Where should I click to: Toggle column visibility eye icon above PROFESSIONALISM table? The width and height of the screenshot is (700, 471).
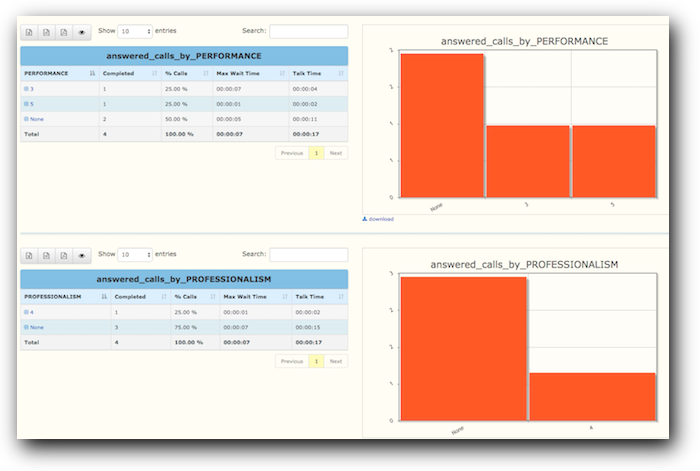click(82, 255)
